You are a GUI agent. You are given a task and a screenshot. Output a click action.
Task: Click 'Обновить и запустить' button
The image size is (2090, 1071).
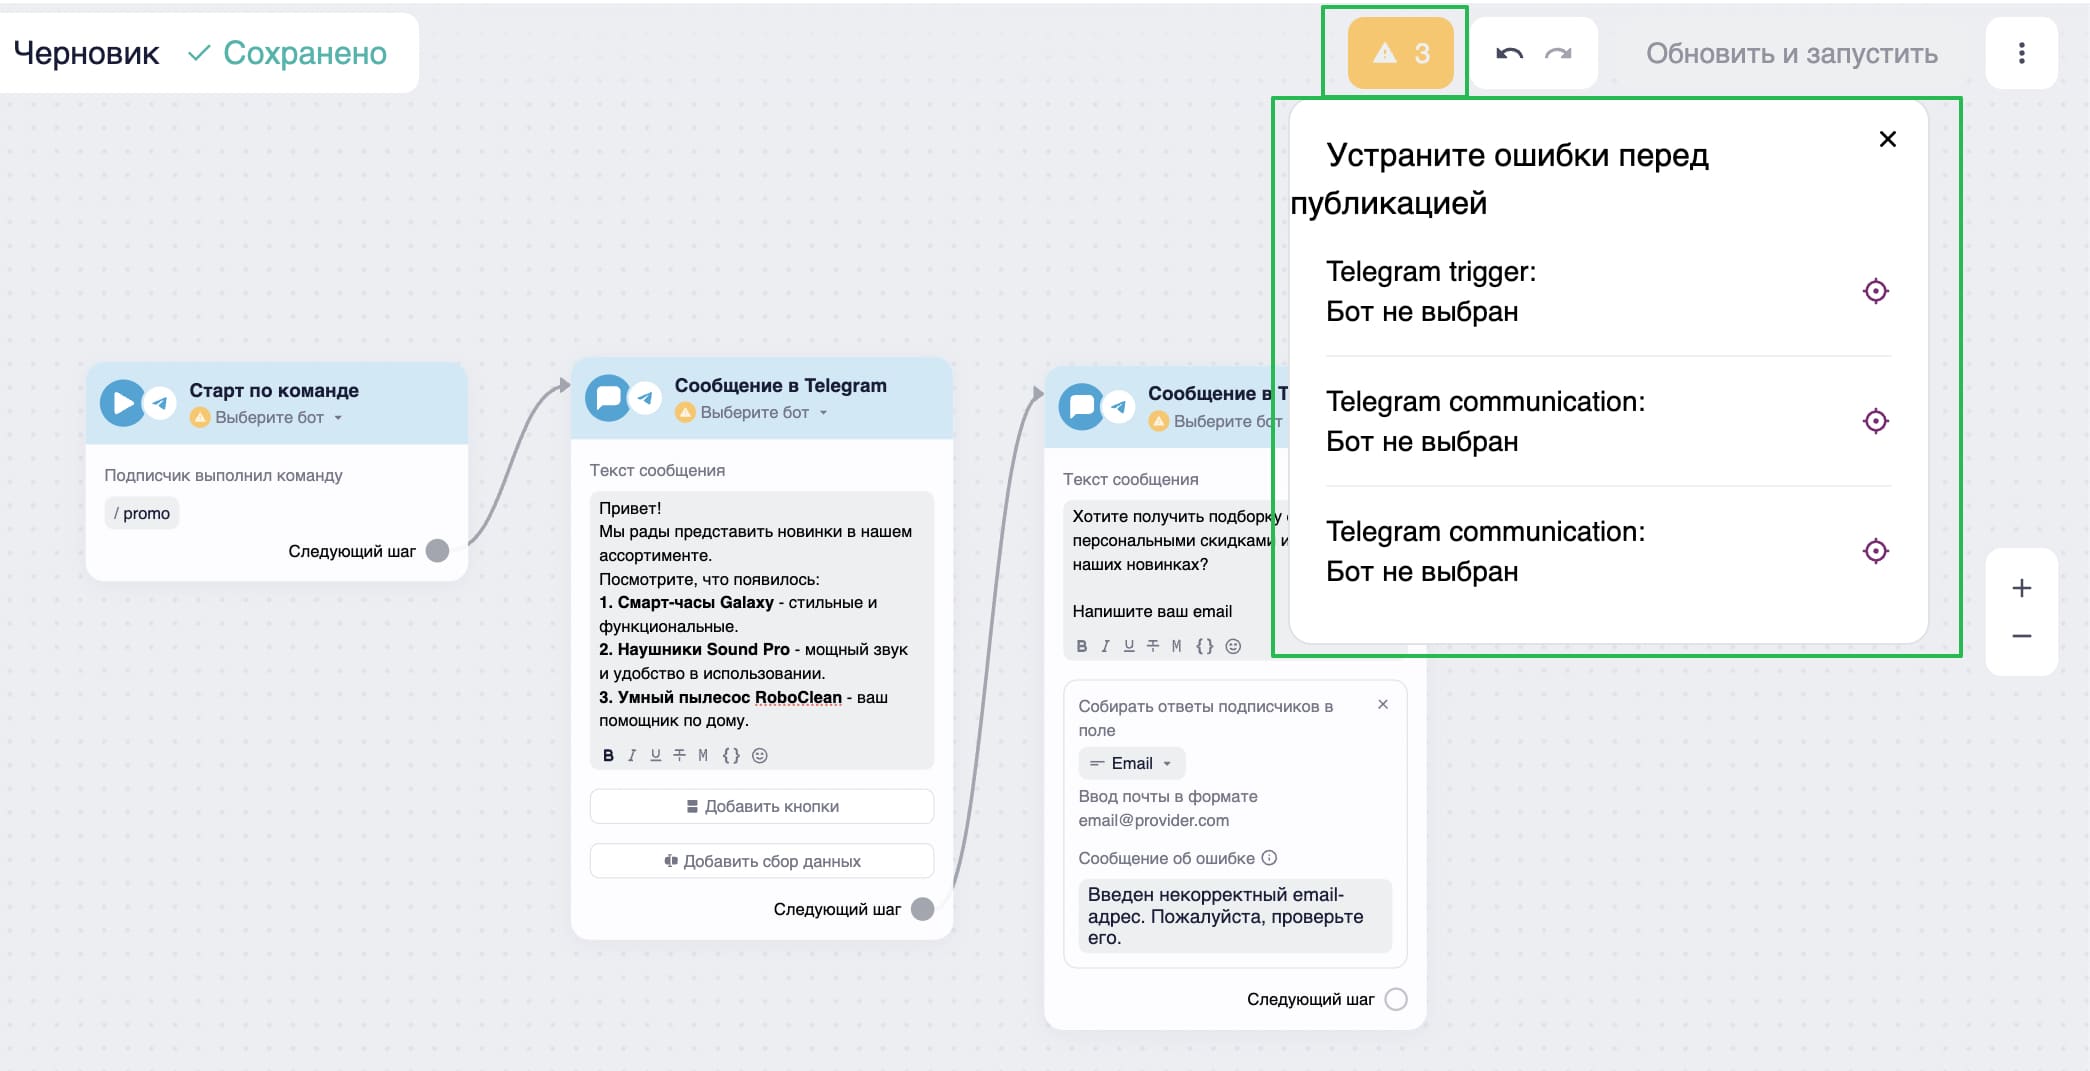click(1791, 53)
